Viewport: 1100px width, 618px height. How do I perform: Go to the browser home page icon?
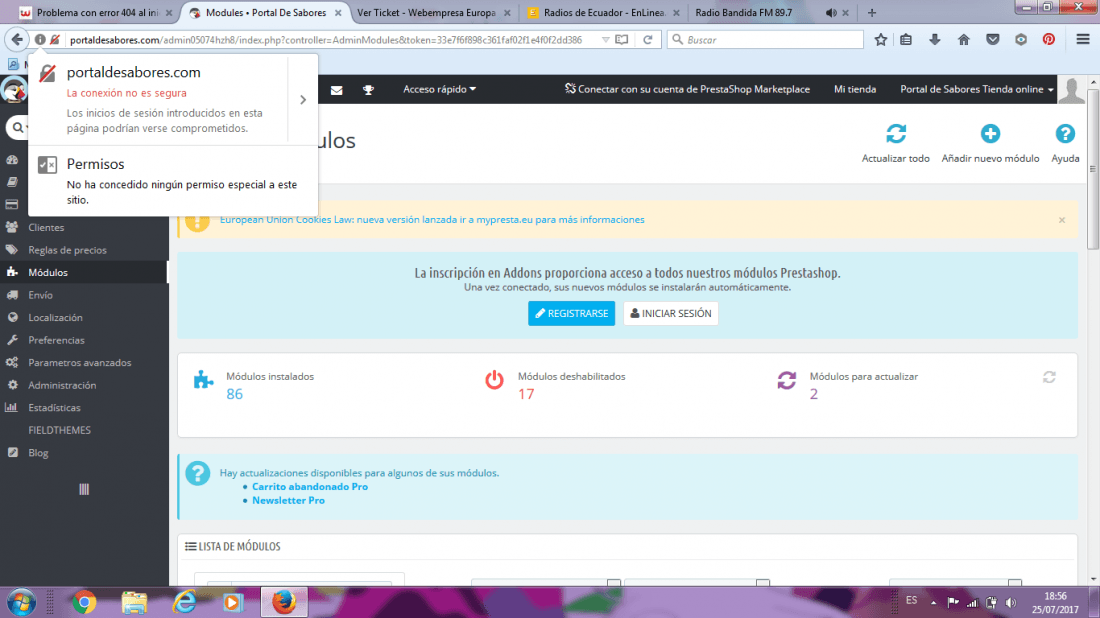coord(963,40)
